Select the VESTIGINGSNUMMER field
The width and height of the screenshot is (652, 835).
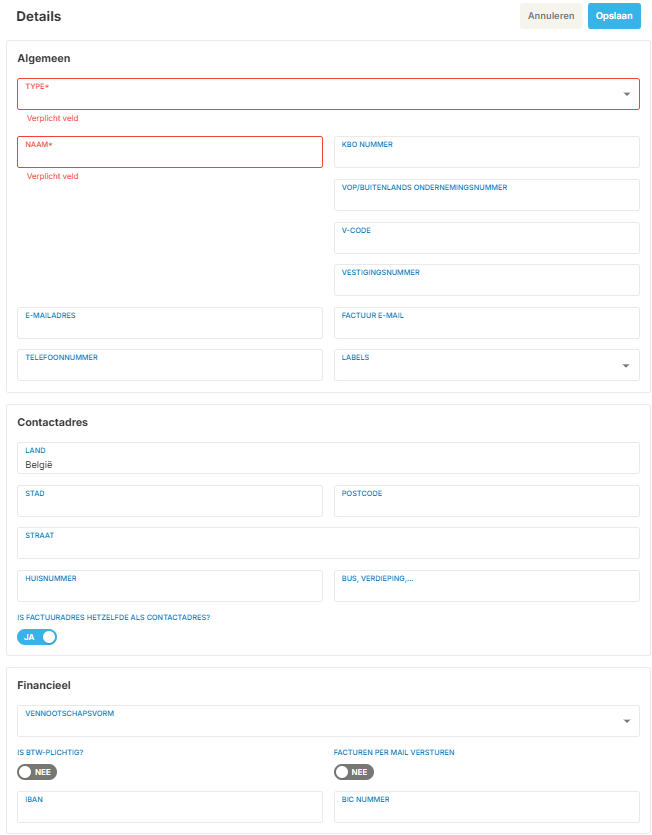coord(487,280)
